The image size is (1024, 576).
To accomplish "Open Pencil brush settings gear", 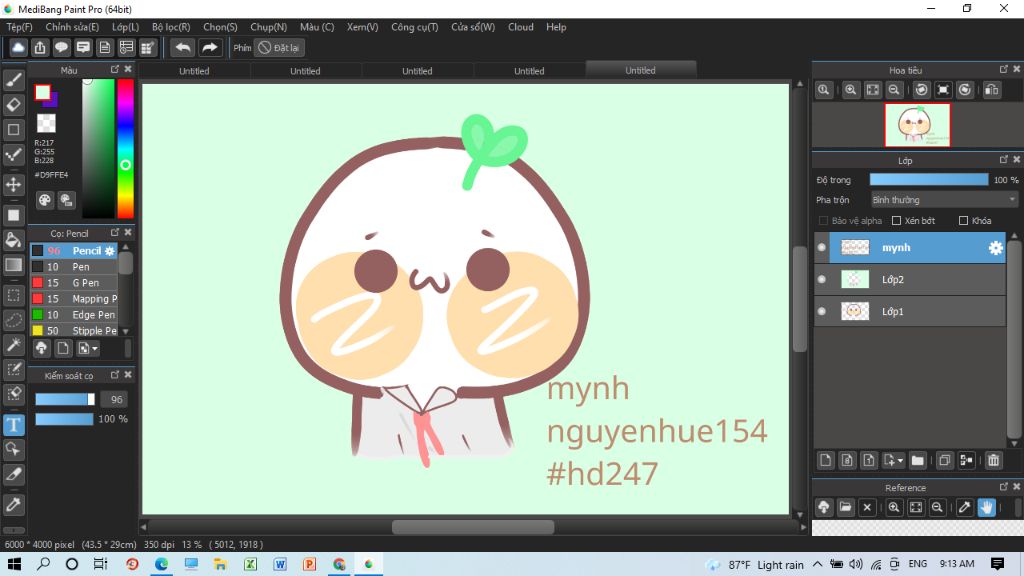I will [x=110, y=251].
